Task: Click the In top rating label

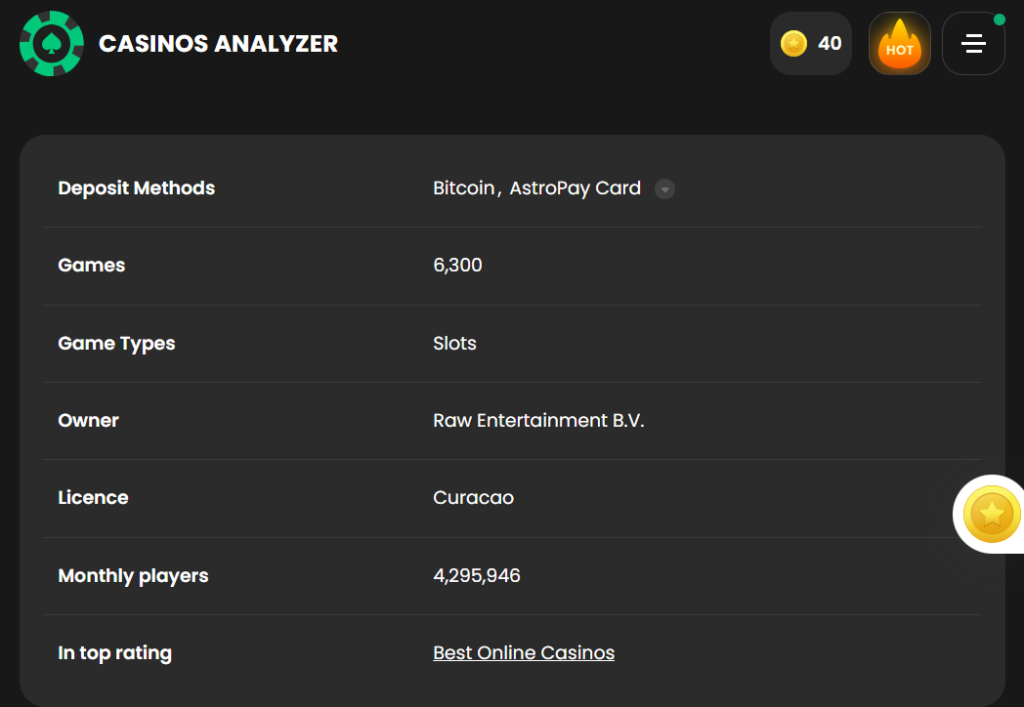Action: (x=115, y=653)
